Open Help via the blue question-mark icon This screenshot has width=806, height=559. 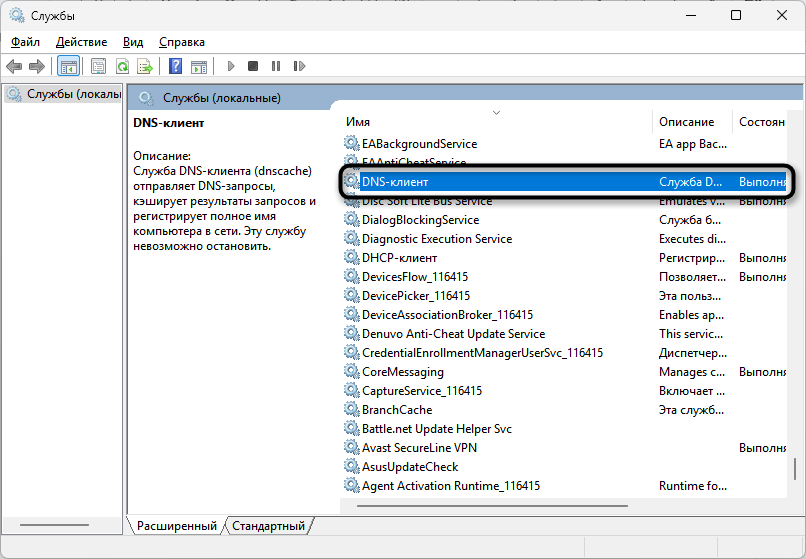click(x=175, y=66)
